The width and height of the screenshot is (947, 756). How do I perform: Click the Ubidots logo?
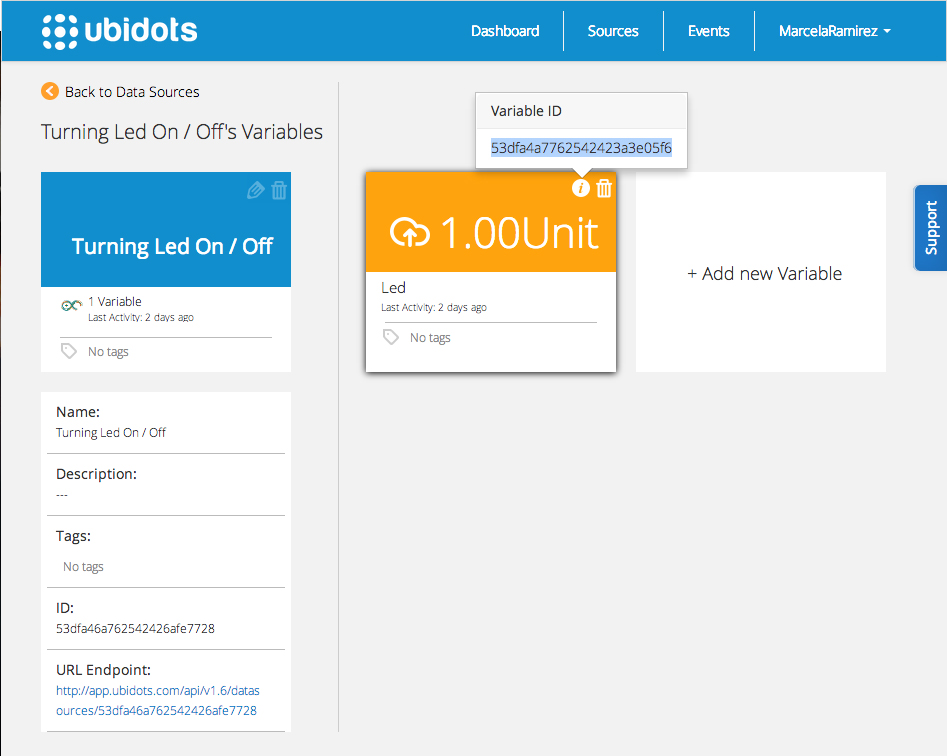(x=120, y=31)
